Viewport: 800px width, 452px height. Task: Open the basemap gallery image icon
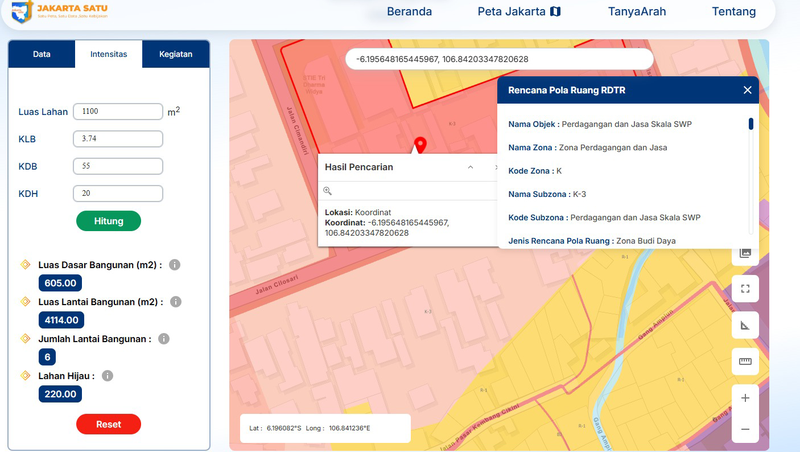point(745,253)
